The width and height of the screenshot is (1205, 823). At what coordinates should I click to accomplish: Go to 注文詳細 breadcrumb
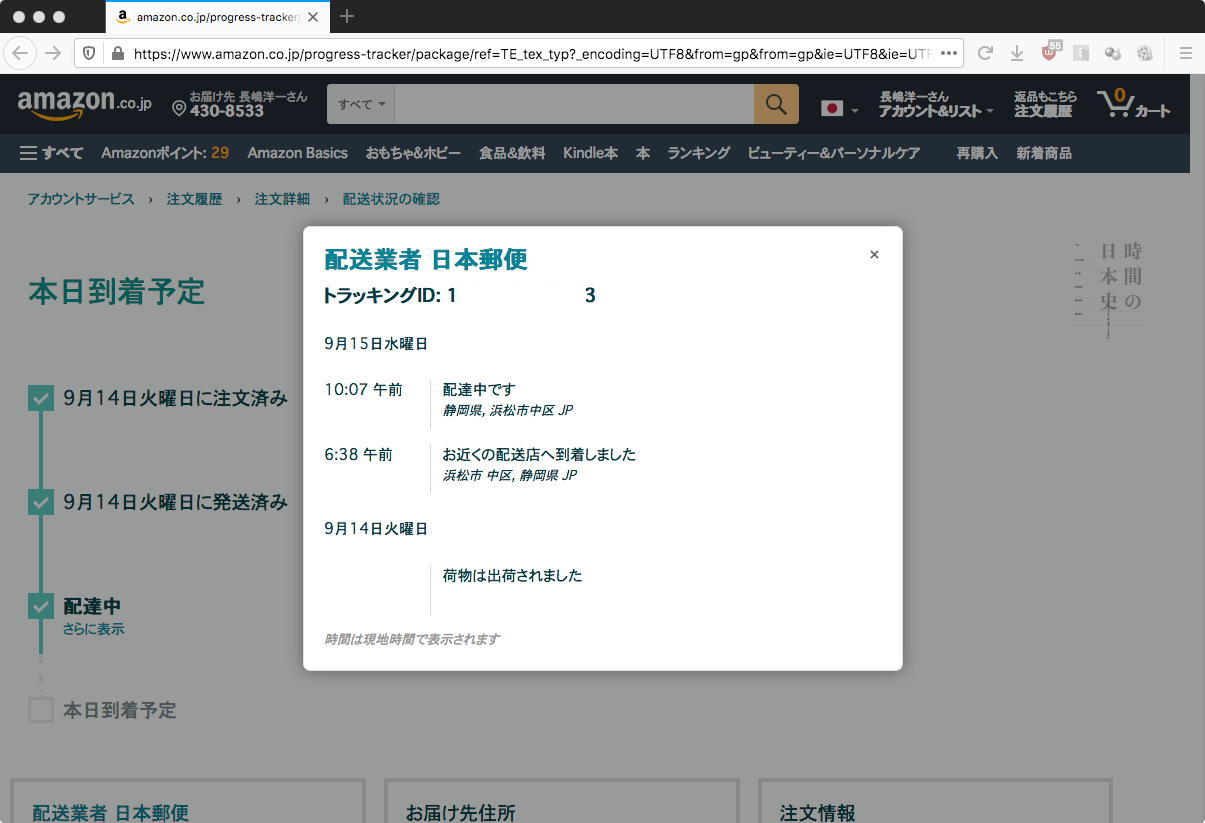(283, 199)
